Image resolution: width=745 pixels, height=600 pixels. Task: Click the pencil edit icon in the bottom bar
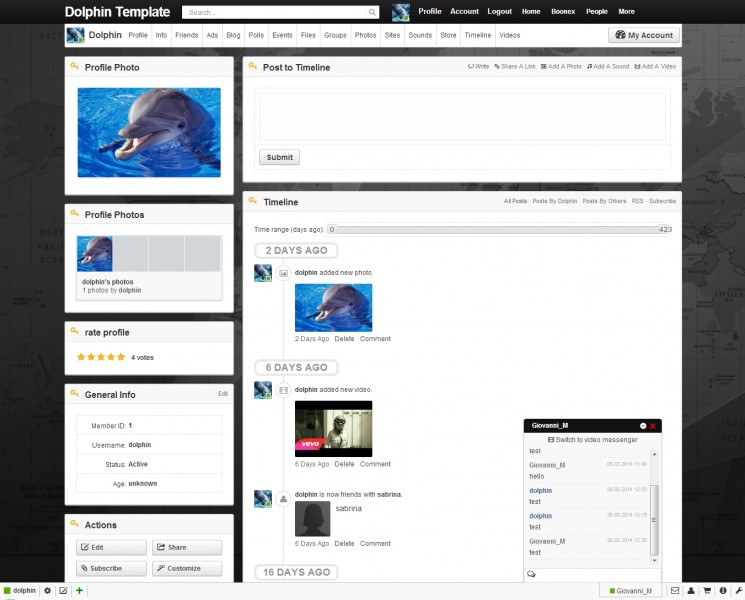(x=63, y=590)
